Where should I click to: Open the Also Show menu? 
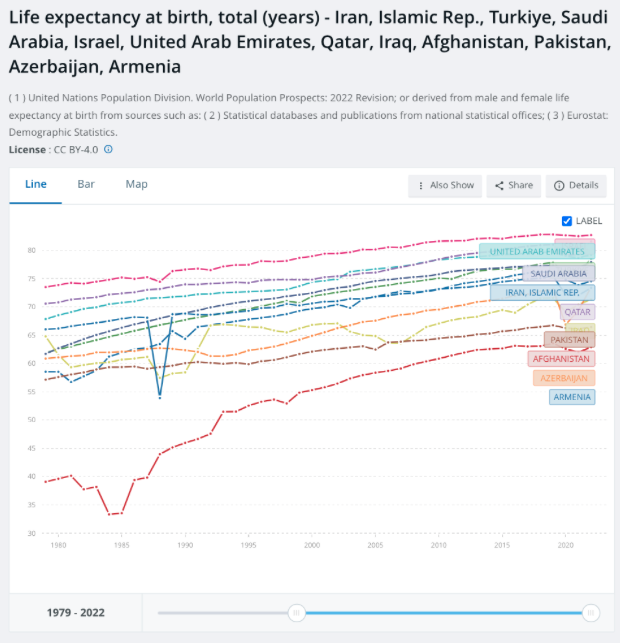point(445,186)
